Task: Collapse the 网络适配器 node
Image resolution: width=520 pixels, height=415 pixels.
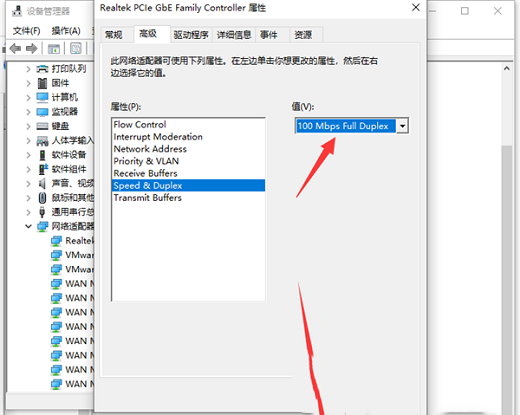Action: click(28, 226)
